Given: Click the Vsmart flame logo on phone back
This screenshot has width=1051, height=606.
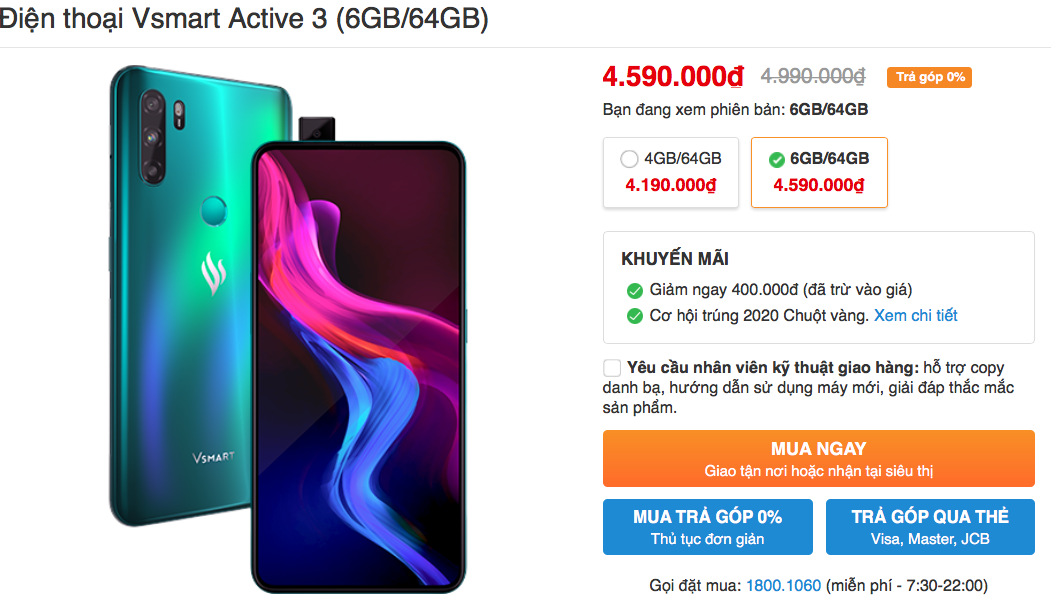Looking at the screenshot, I should 214,273.
